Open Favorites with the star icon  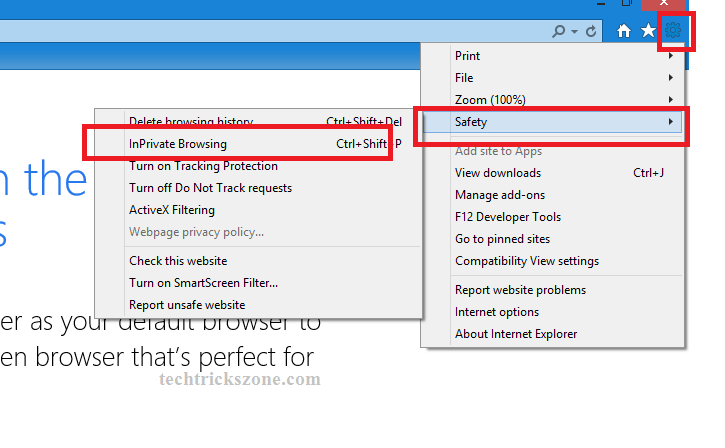point(648,31)
